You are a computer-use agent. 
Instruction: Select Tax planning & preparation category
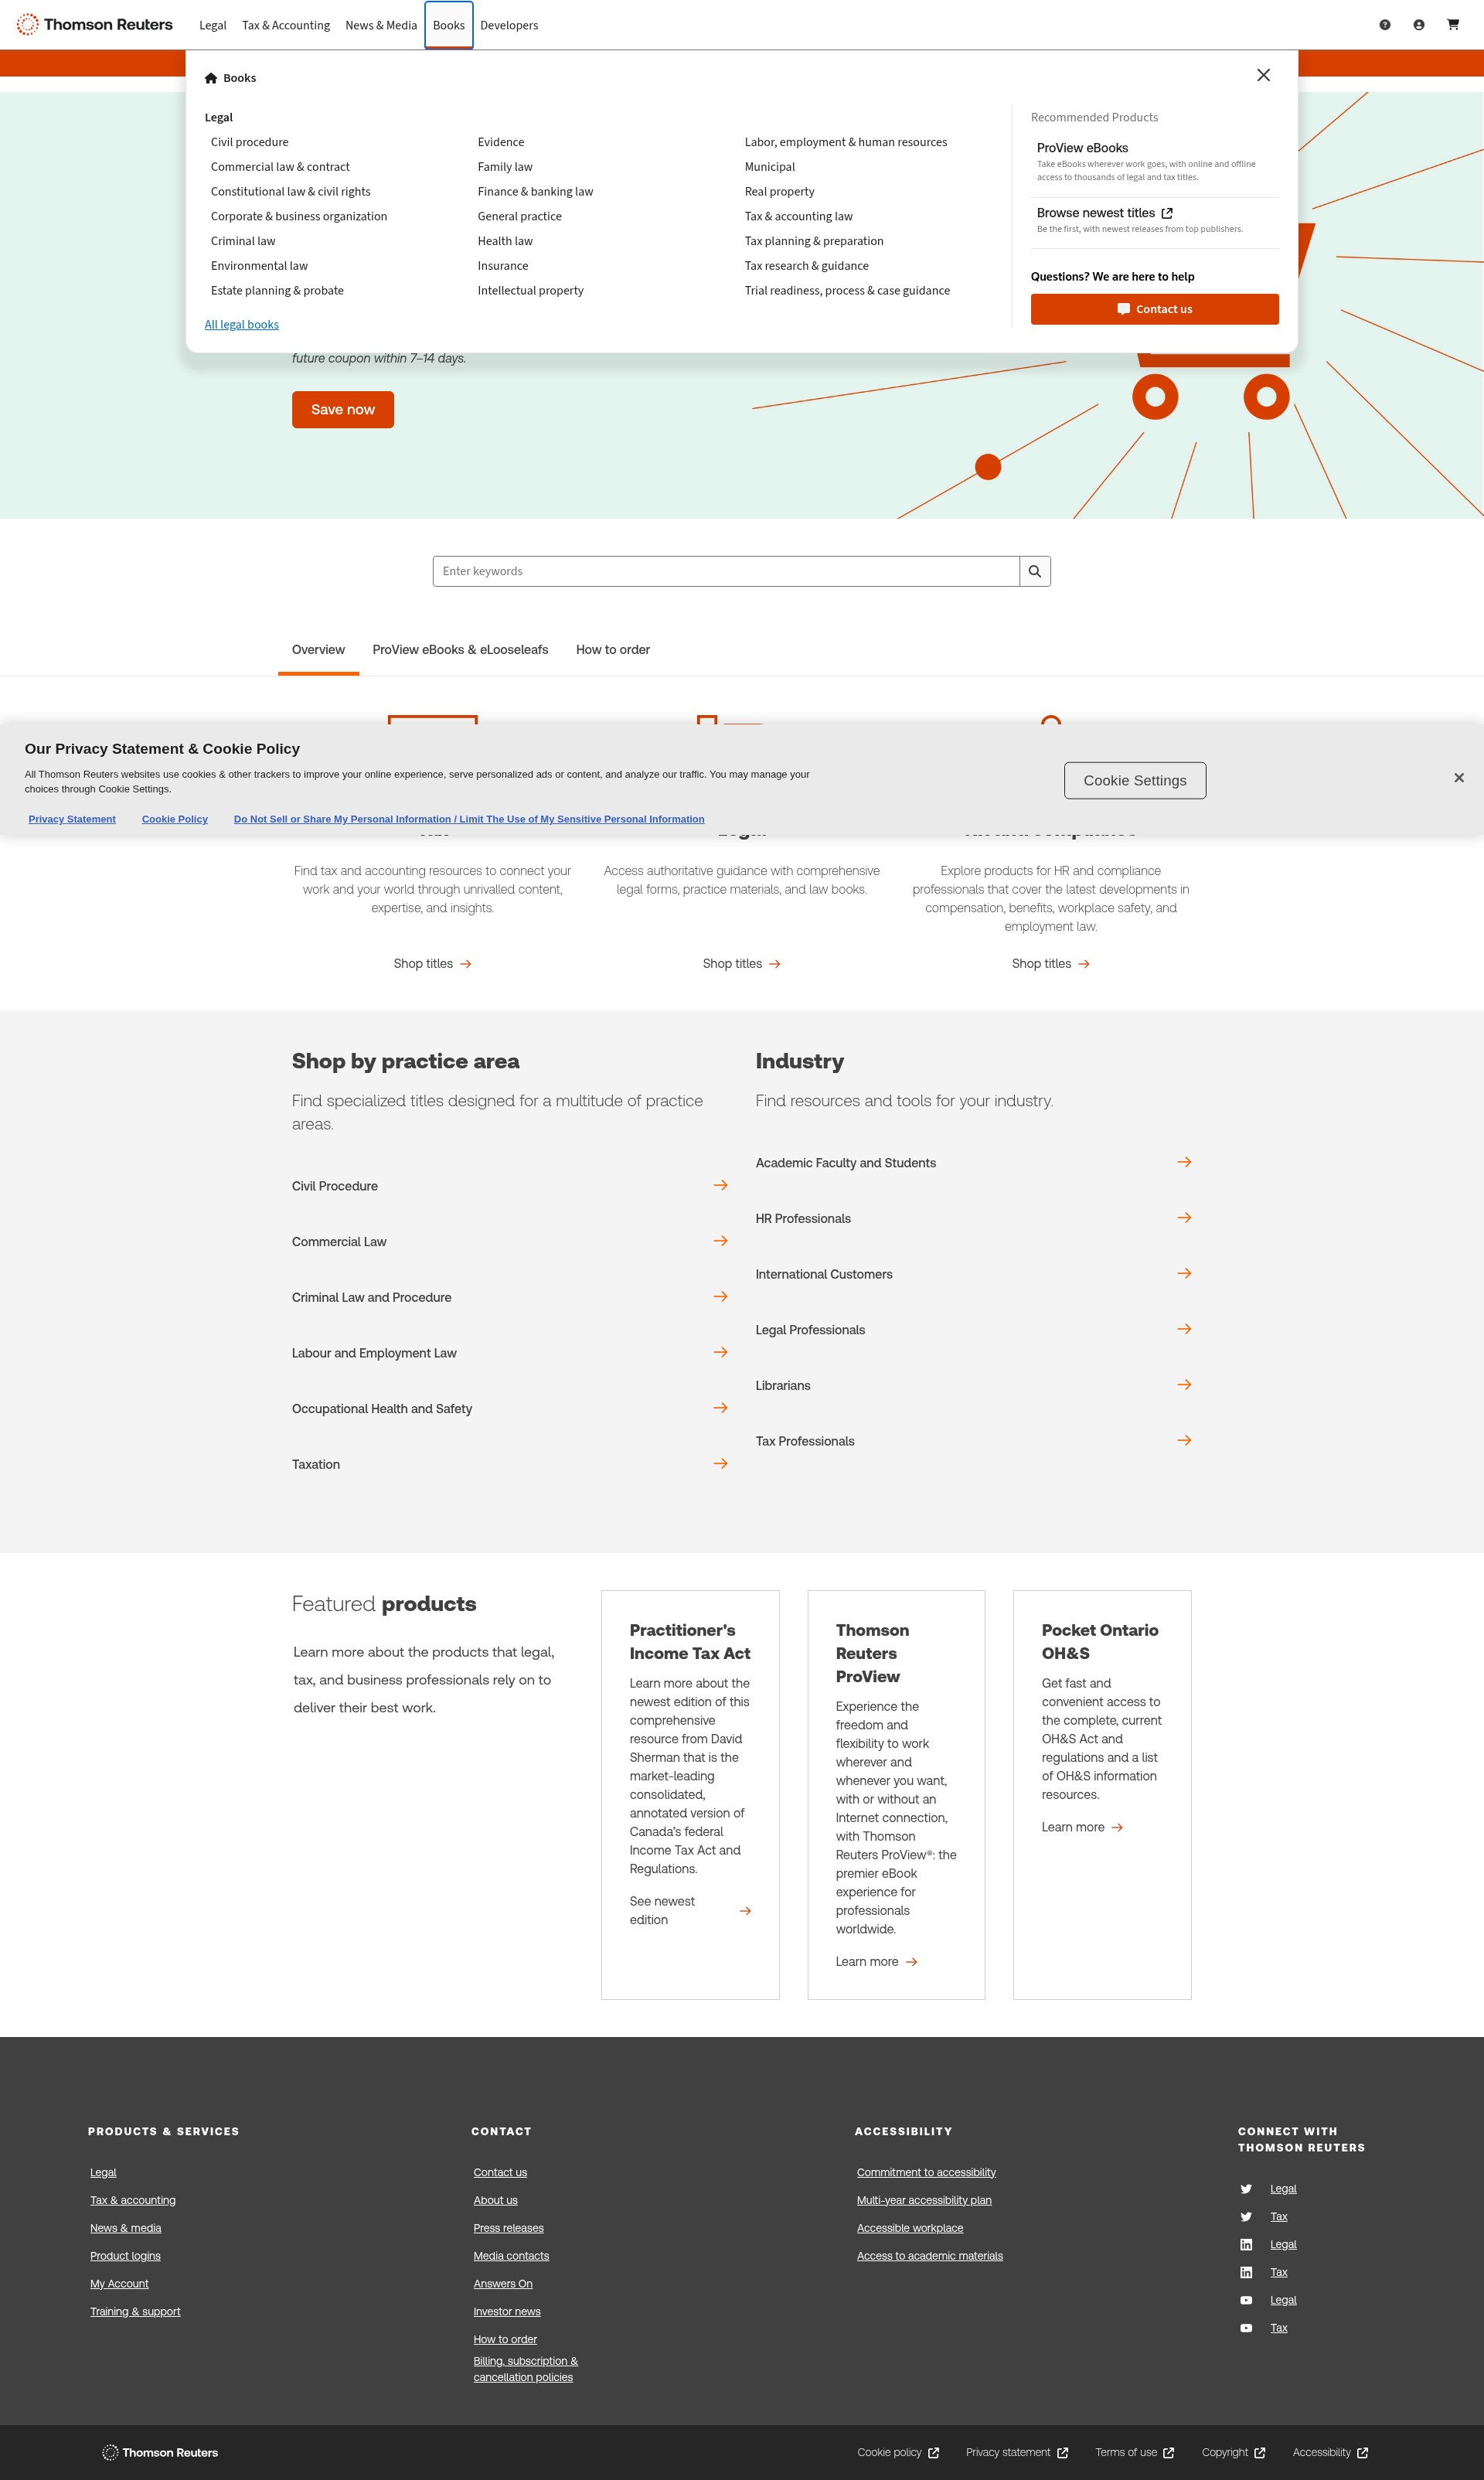coord(814,241)
